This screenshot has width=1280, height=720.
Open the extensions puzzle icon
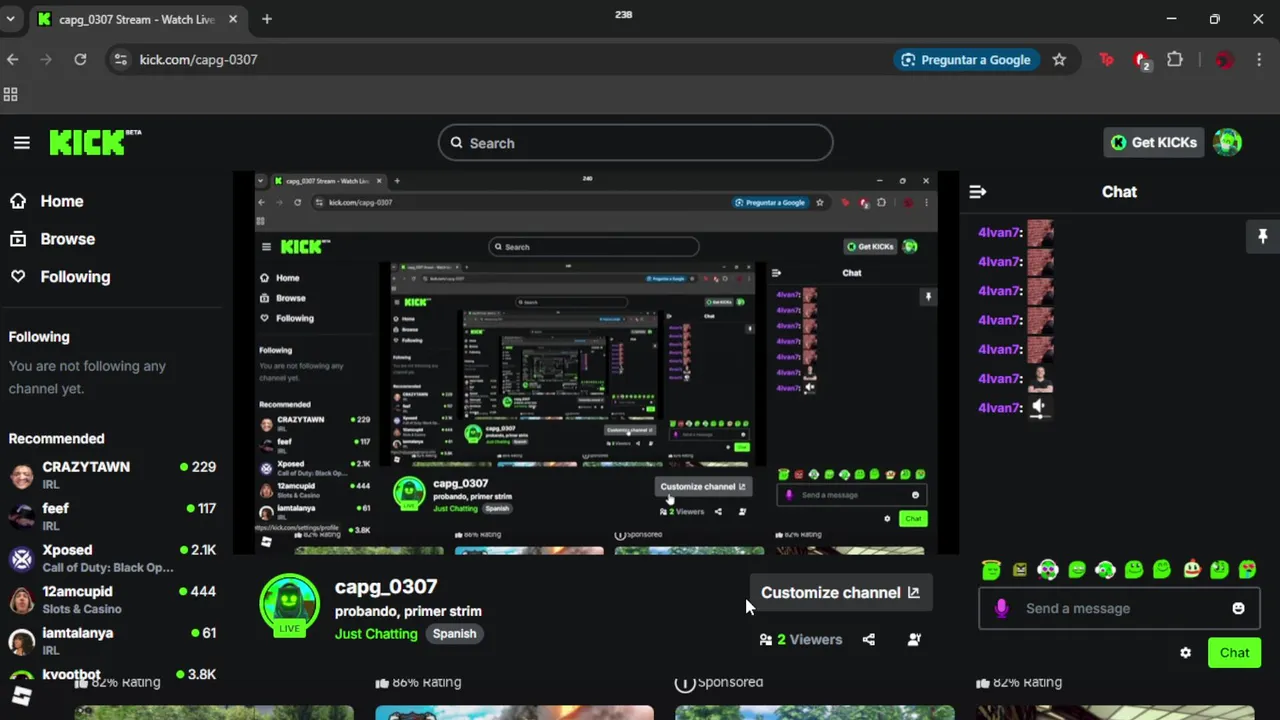click(1175, 60)
